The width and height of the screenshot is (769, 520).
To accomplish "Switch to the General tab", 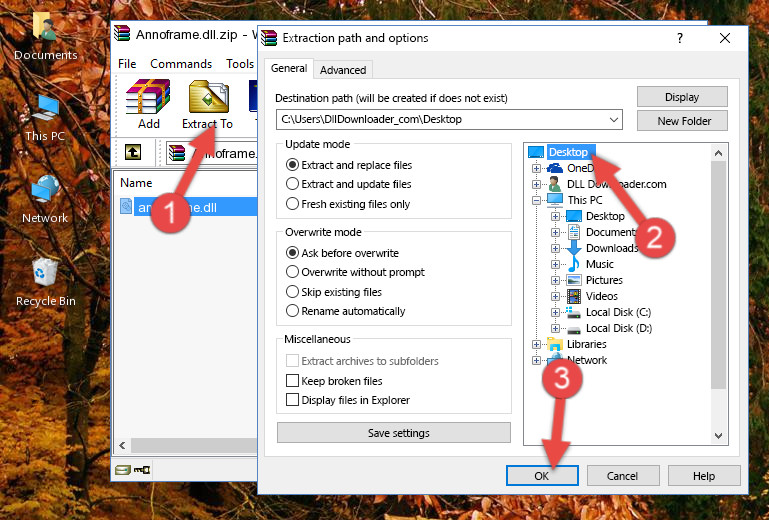I will coord(289,68).
